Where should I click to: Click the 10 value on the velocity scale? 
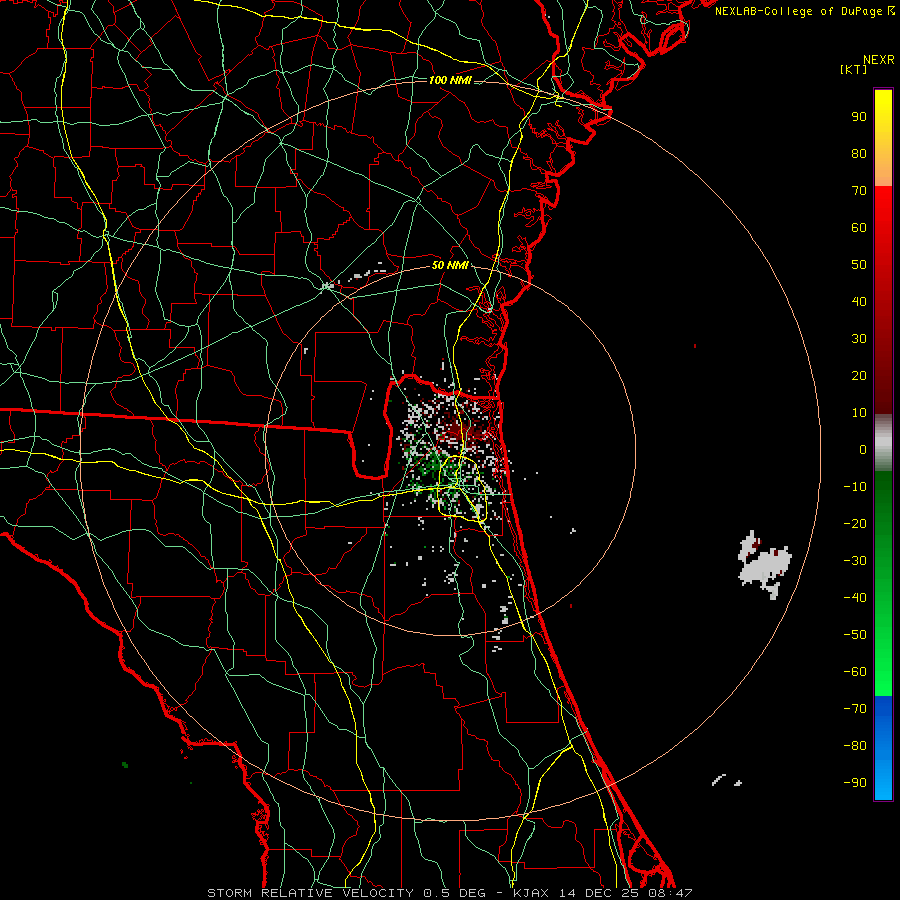tap(859, 413)
